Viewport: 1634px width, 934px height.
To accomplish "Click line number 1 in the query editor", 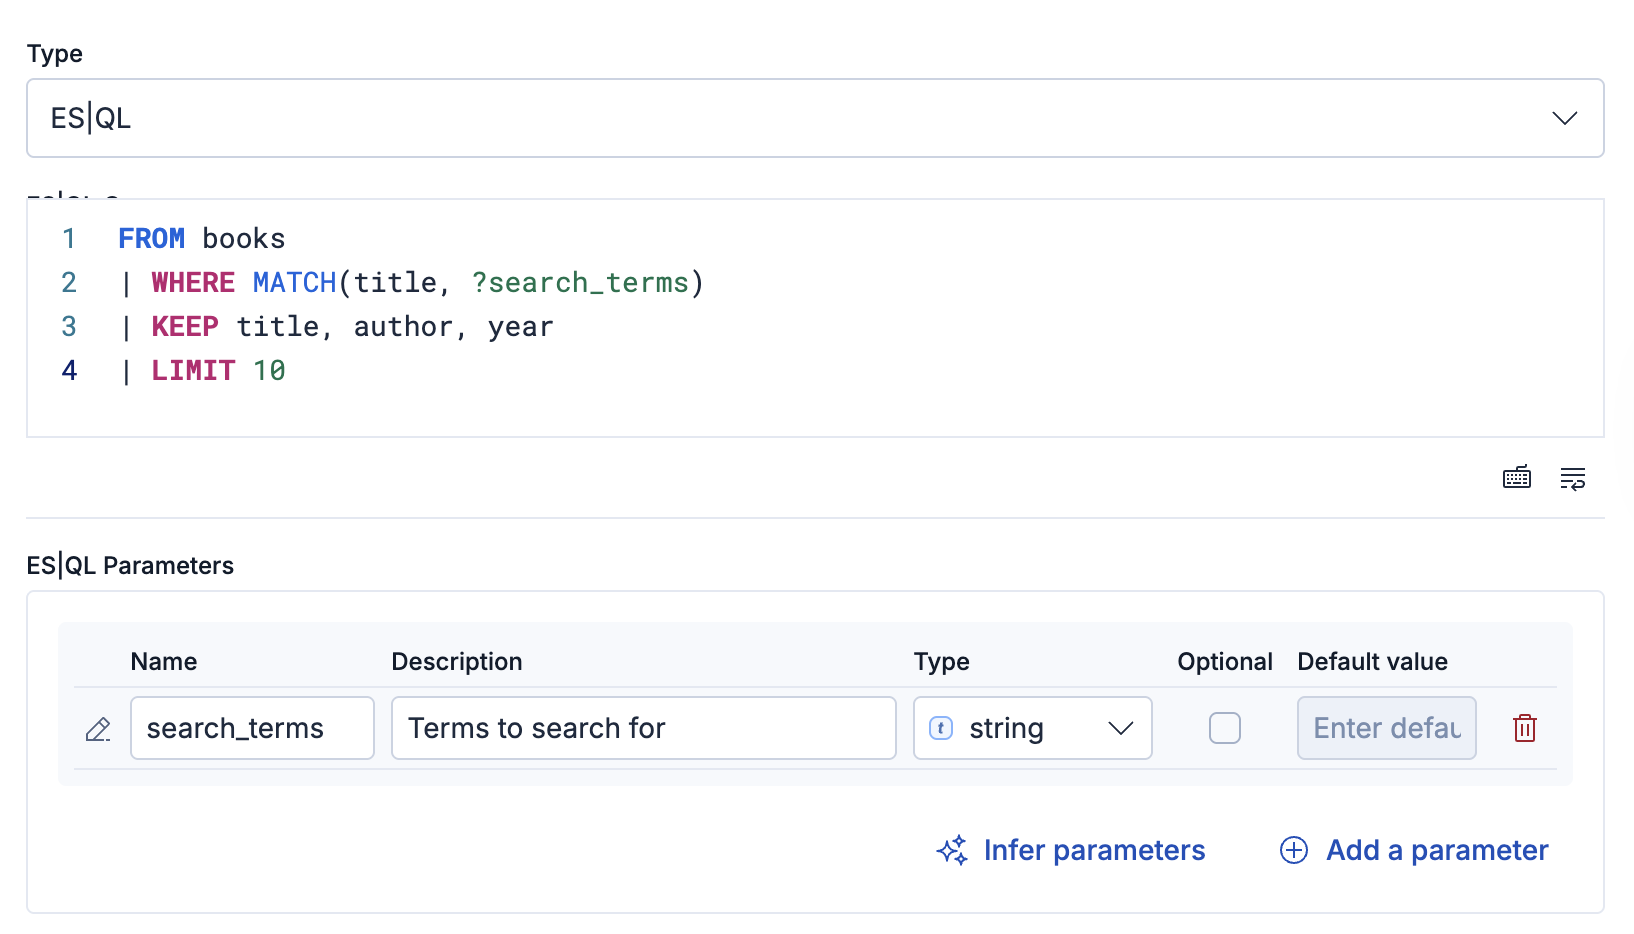I will click(x=68, y=238).
